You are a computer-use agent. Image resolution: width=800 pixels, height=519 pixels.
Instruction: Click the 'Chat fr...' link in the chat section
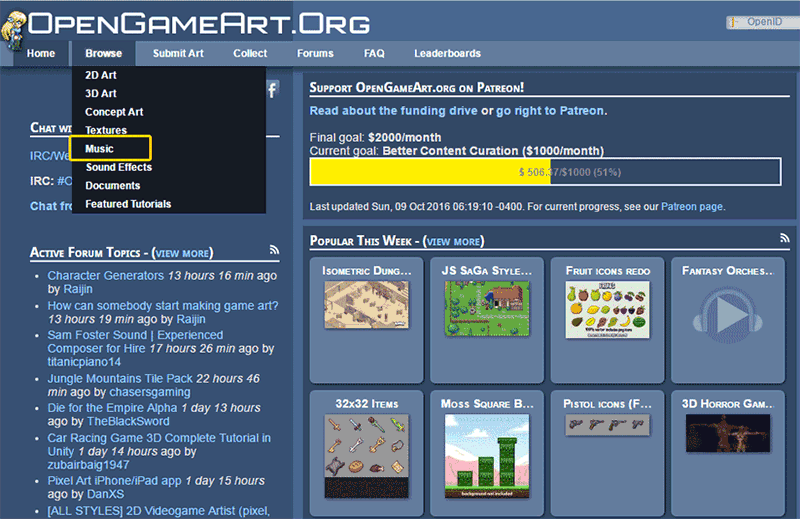coord(51,206)
